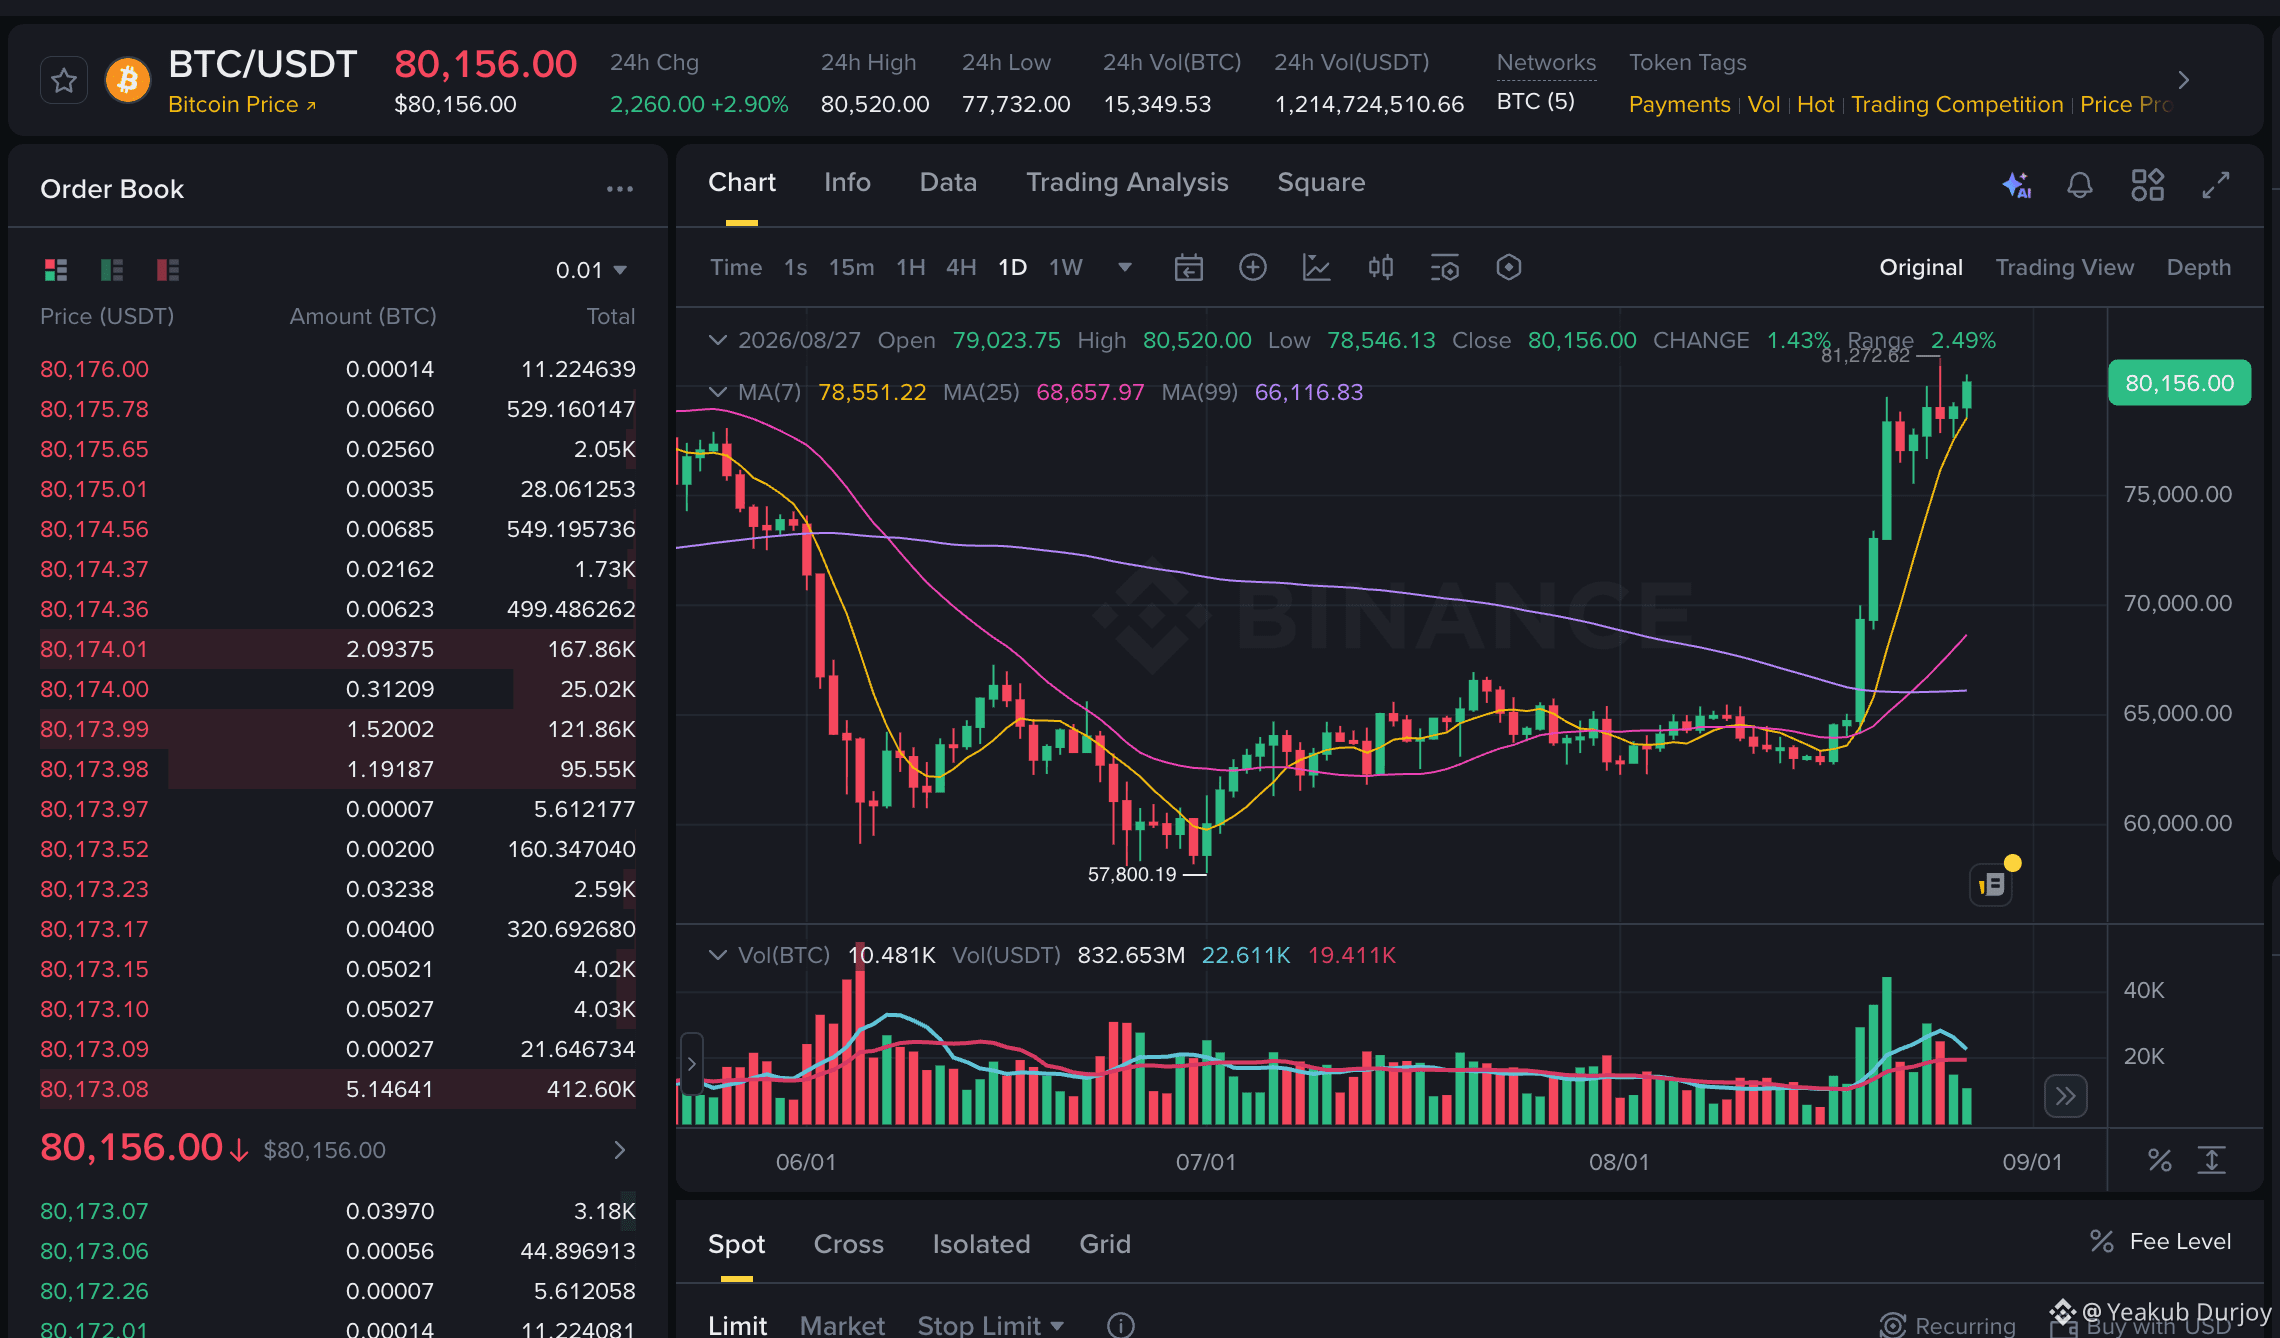Open the technical indicators line chart icon
2280x1338 pixels.
coord(1317,267)
